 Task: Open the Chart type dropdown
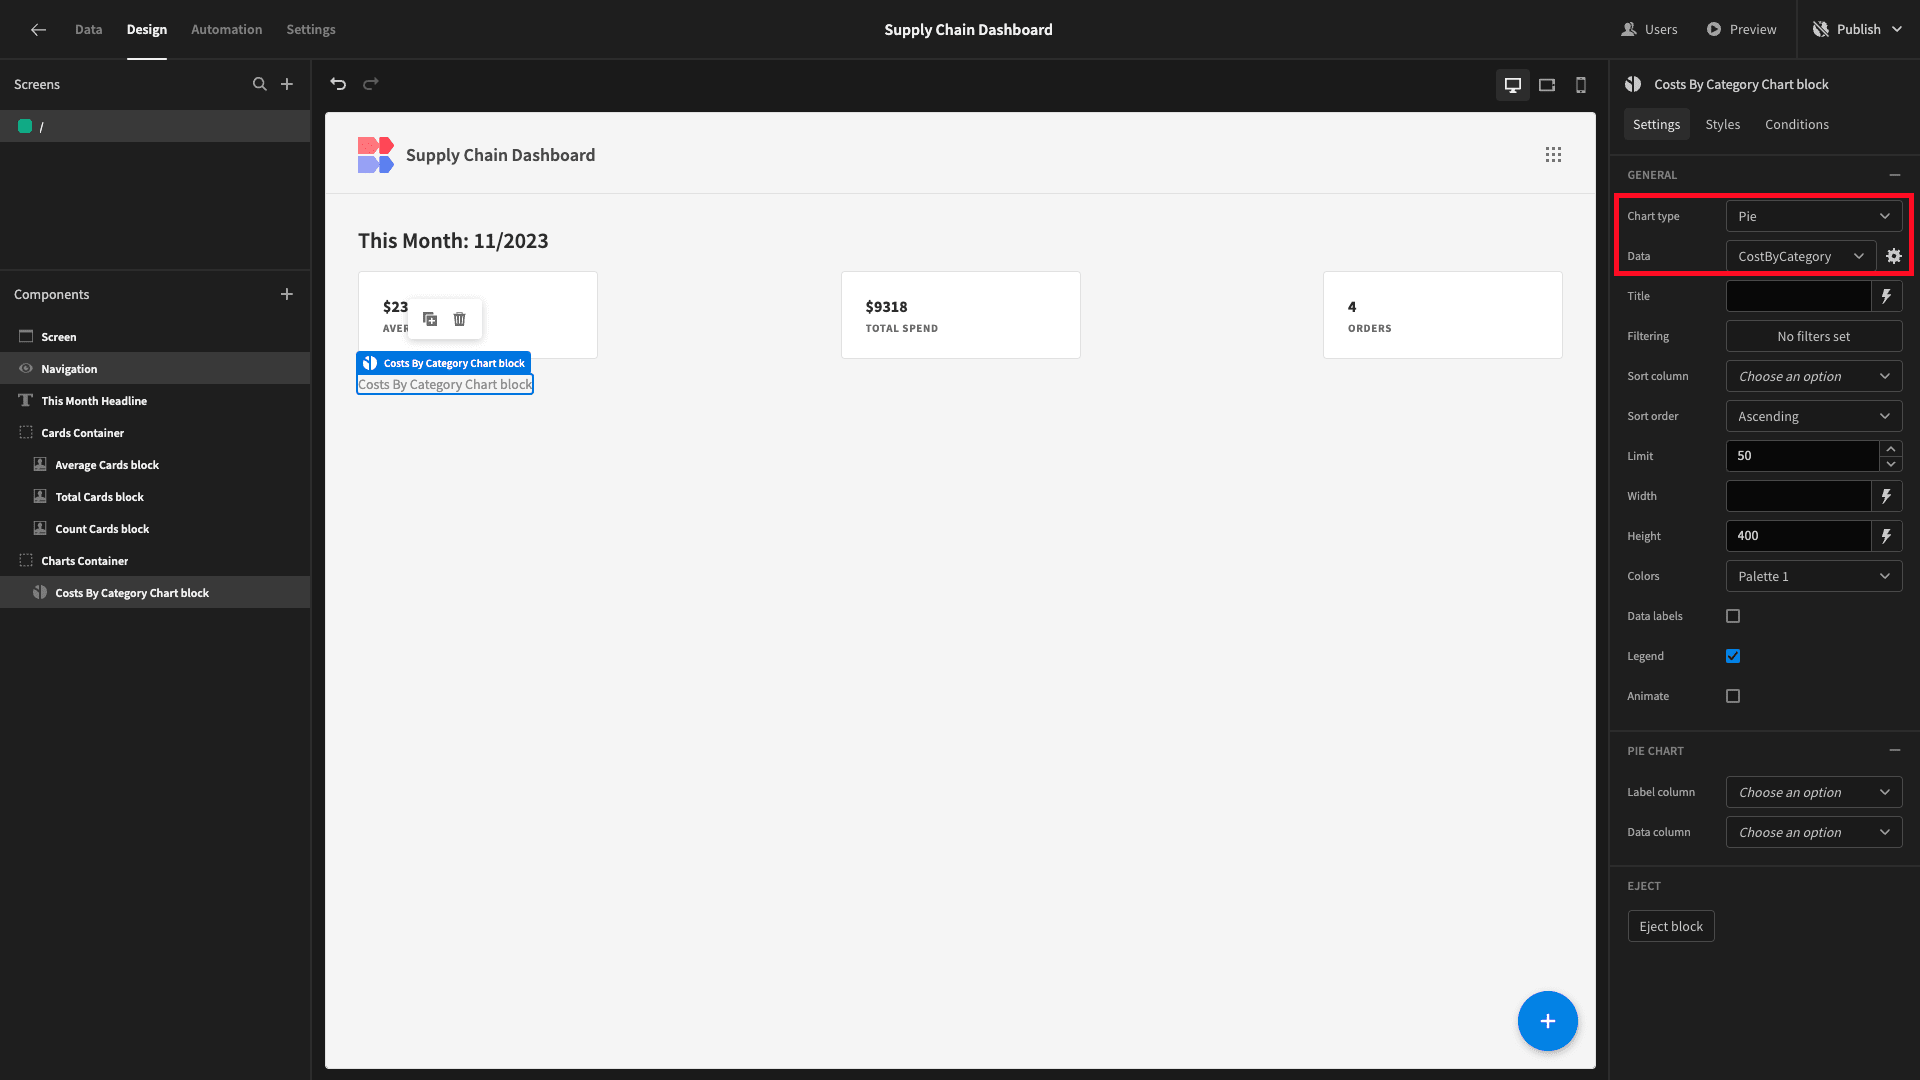point(1814,216)
